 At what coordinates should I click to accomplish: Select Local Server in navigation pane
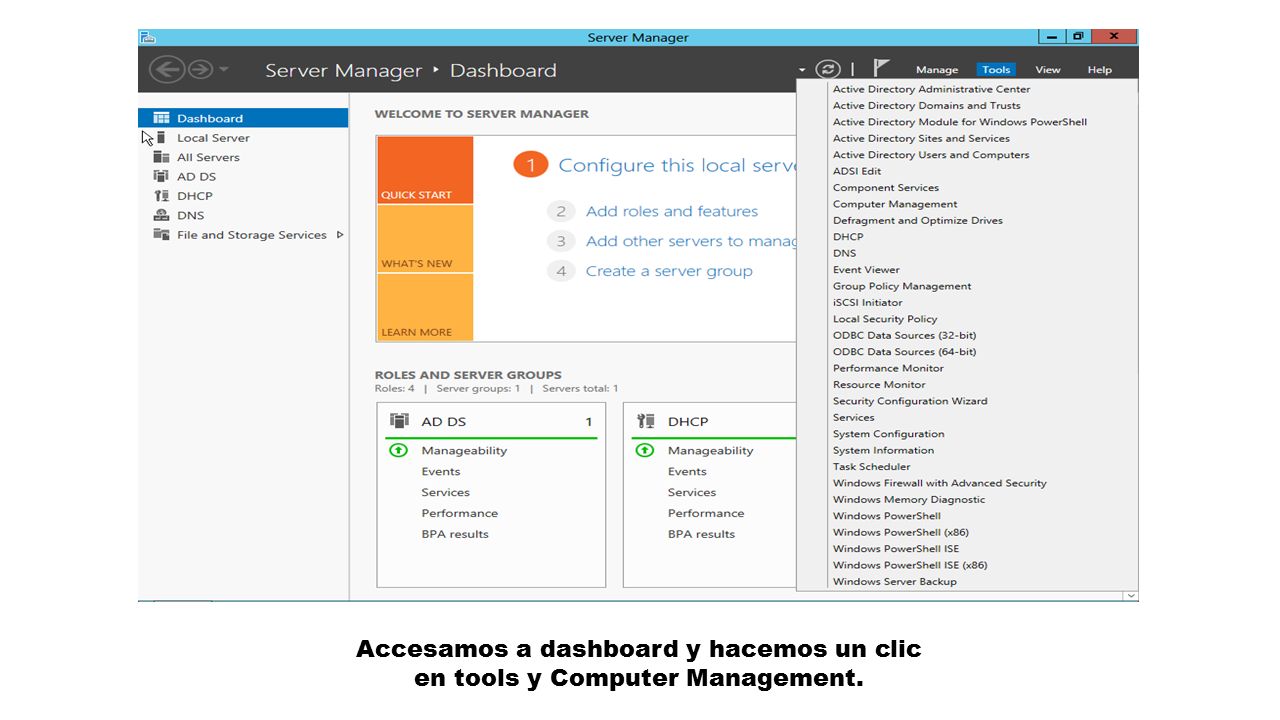coord(243,138)
